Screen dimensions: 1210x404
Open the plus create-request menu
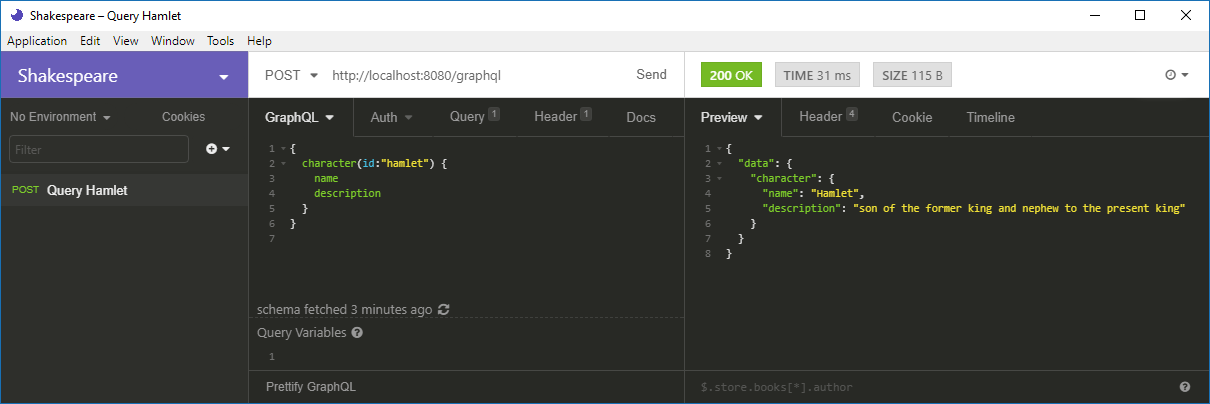[x=217, y=149]
